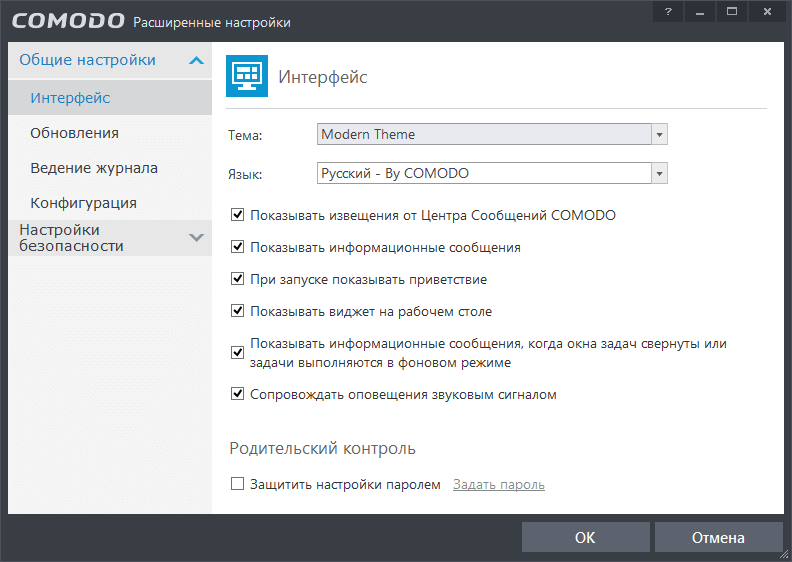792x562 pixels.
Task: Click the Отмена button
Action: pyautogui.click(x=718, y=537)
